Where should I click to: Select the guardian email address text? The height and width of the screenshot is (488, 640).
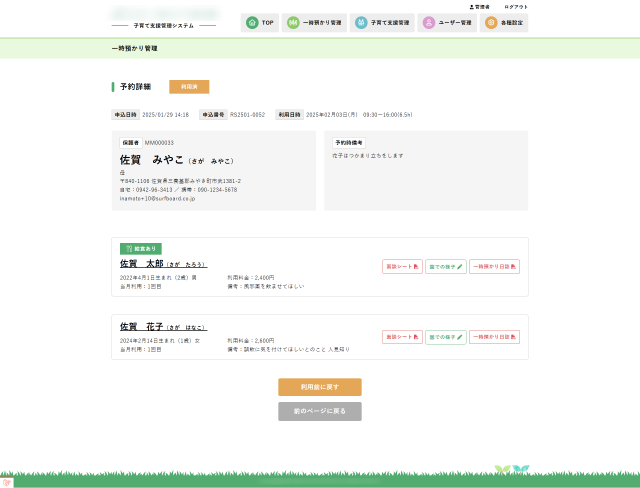pos(157,199)
